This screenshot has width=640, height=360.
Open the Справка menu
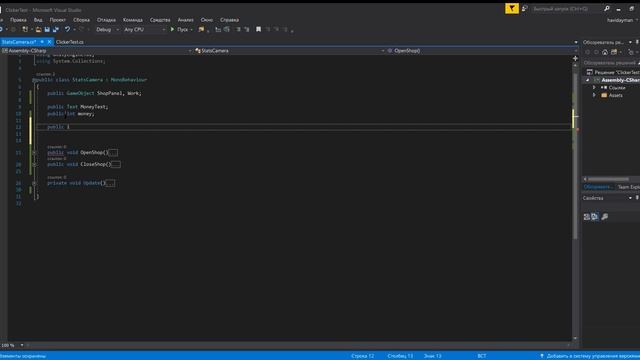tap(229, 20)
